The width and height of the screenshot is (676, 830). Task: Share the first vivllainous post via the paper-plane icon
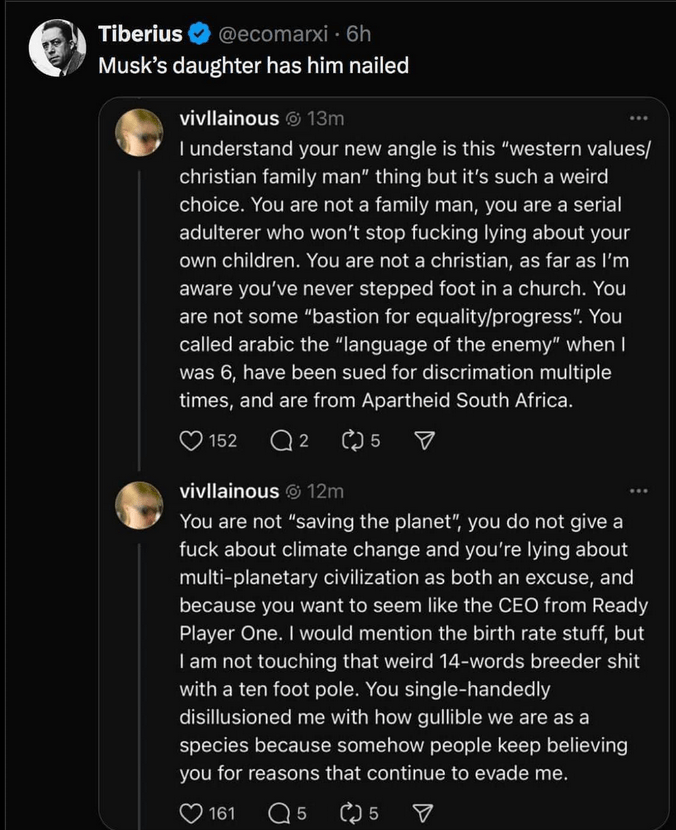[x=423, y=440]
